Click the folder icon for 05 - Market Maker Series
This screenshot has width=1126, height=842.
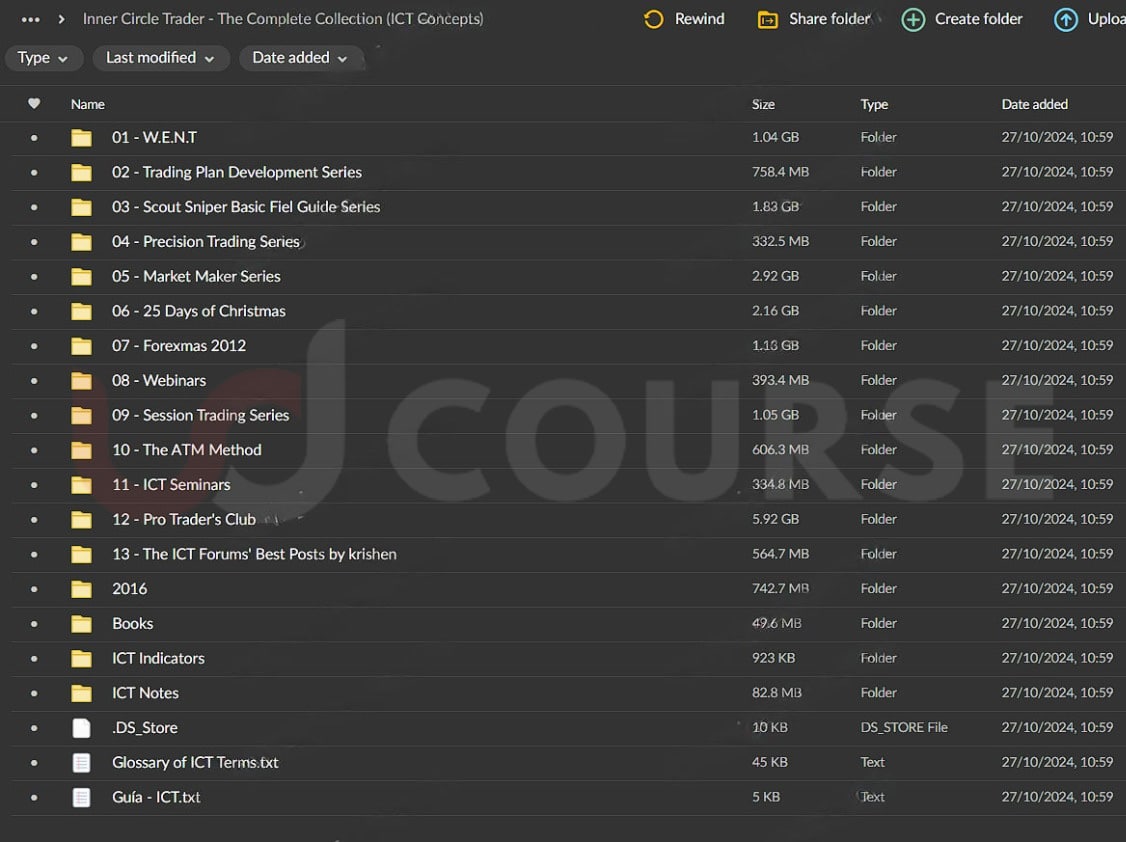[82, 277]
